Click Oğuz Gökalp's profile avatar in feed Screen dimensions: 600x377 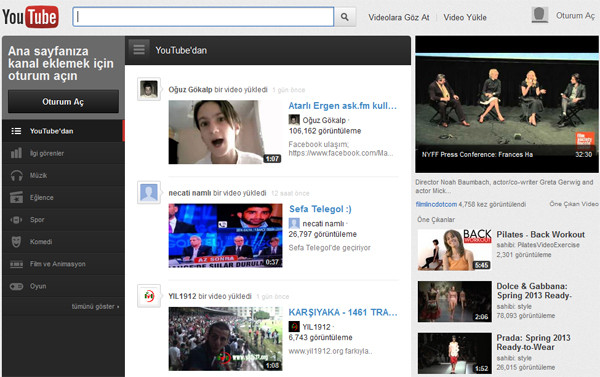click(149, 89)
